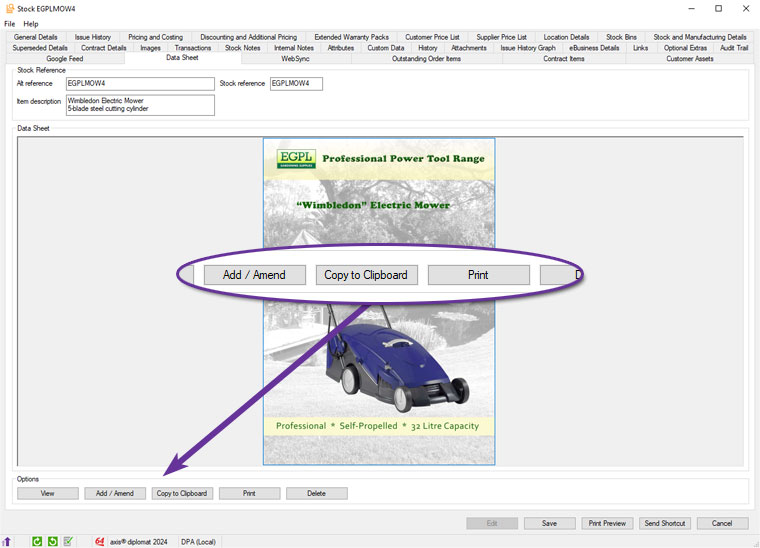Image resolution: width=760 pixels, height=548 pixels.
Task: Click the Send Shortcut button
Action: coord(665,523)
